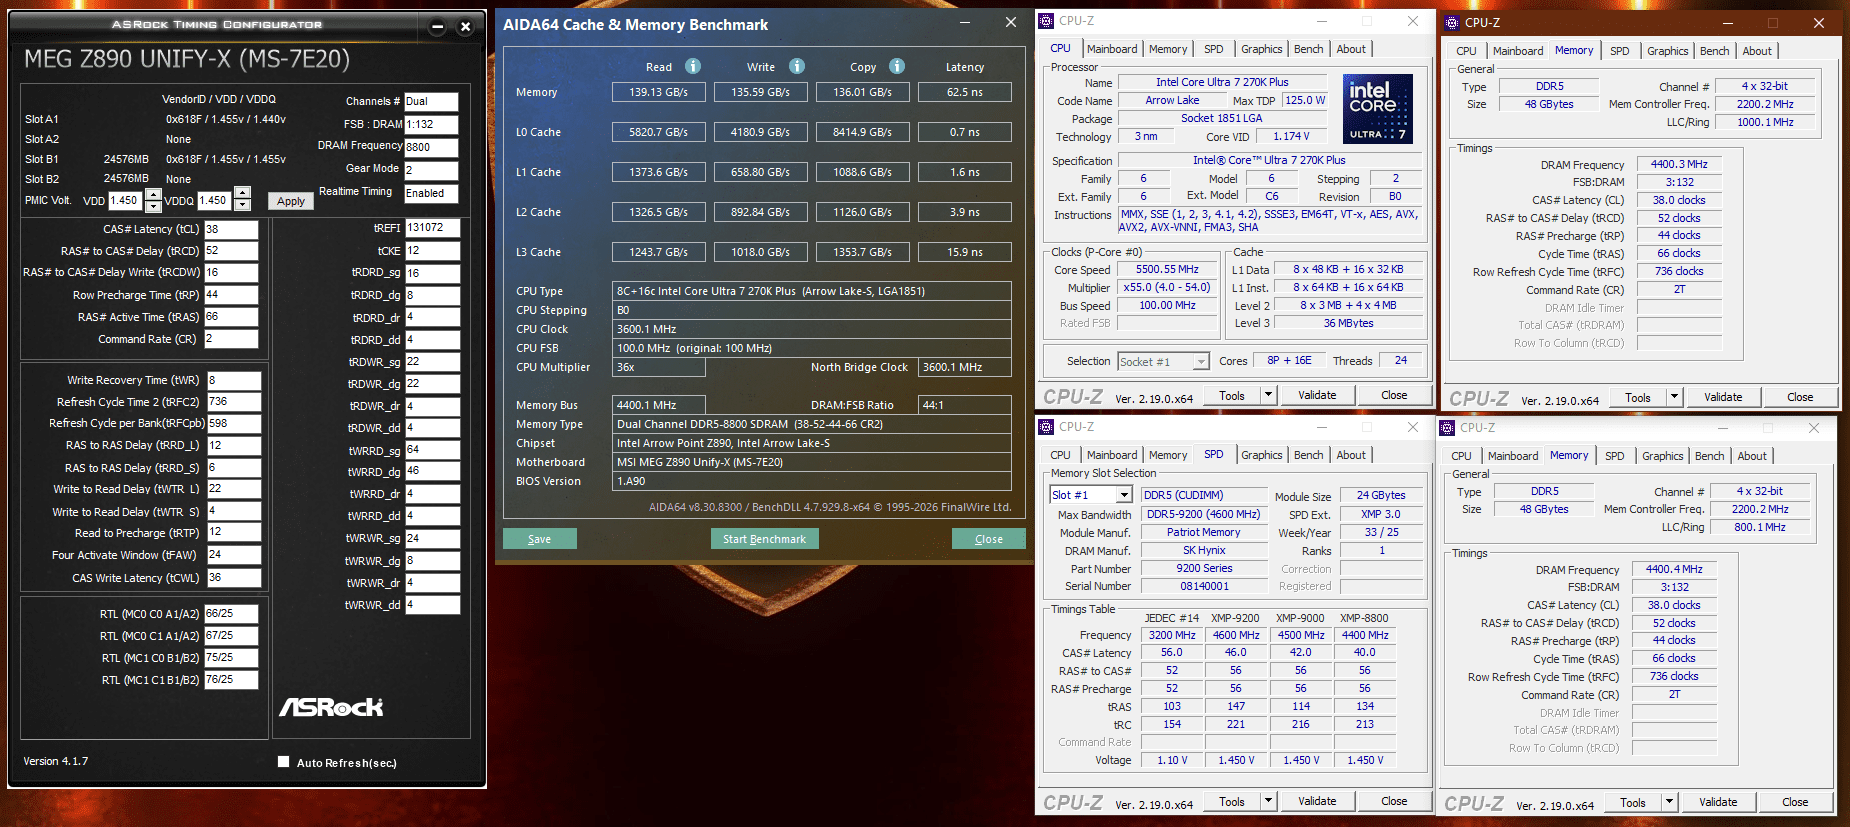Switch to the Mainboard tab in the CPU-Z CPU window

[x=1112, y=49]
